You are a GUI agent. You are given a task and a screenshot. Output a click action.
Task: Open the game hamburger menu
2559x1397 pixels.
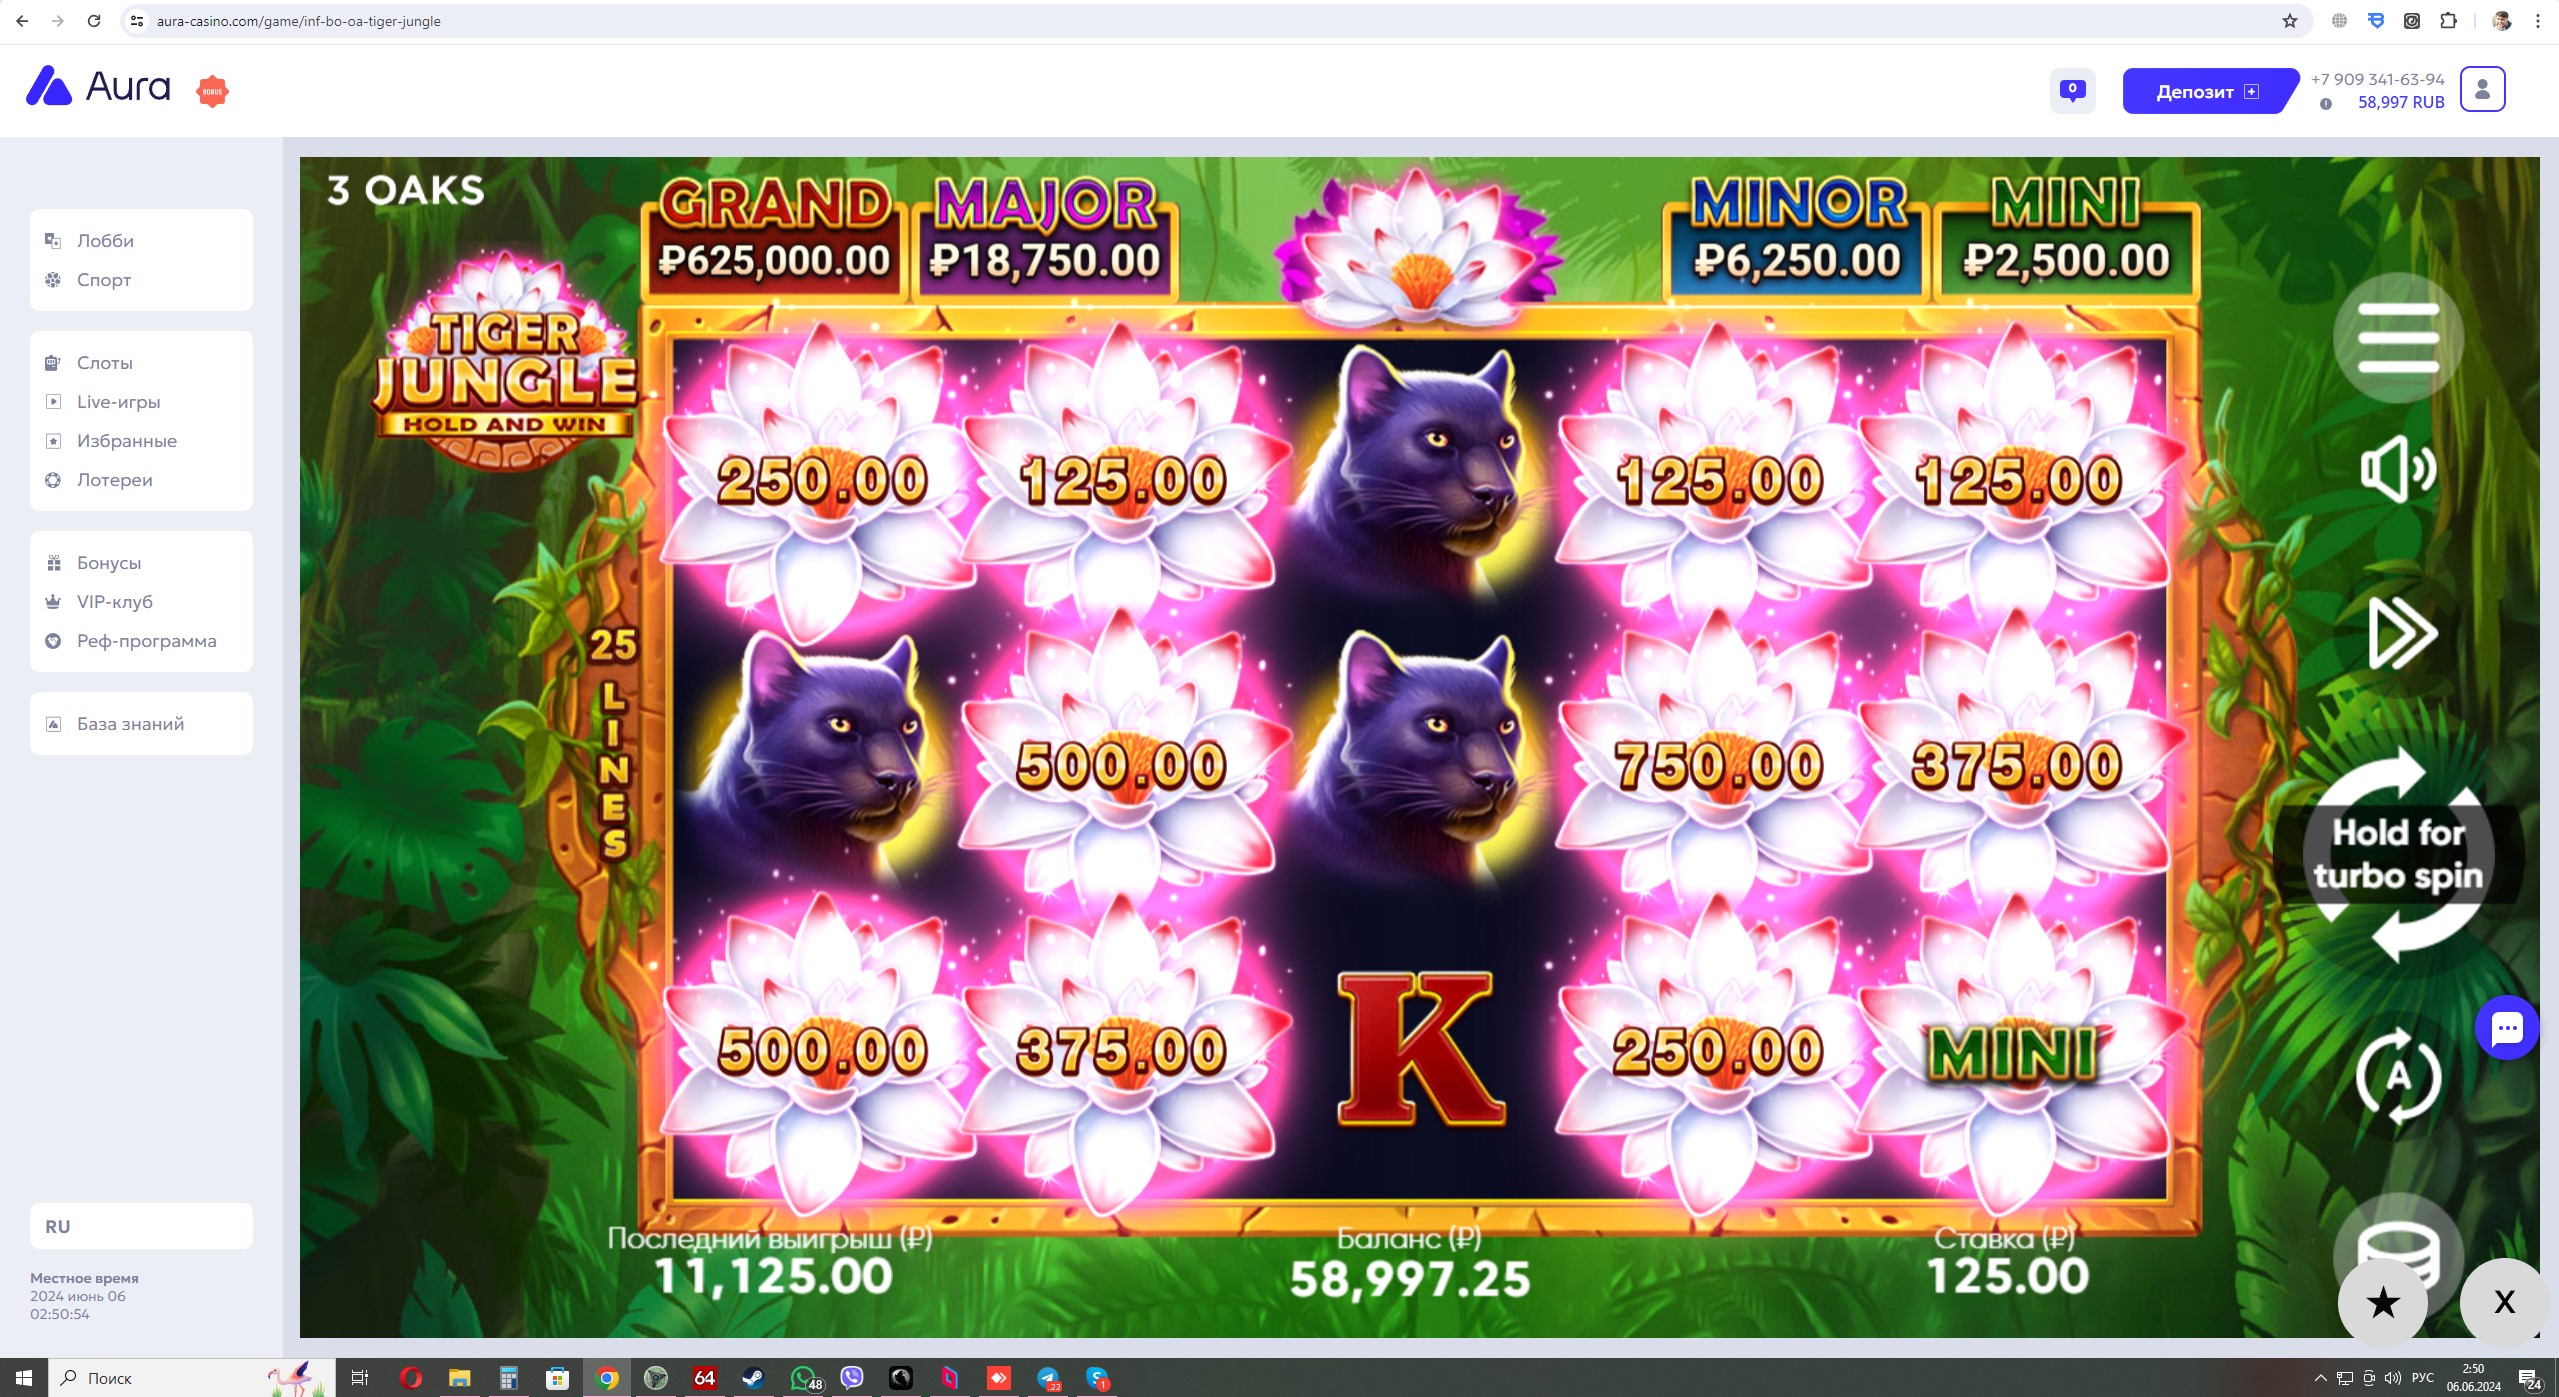pyautogui.click(x=2397, y=337)
